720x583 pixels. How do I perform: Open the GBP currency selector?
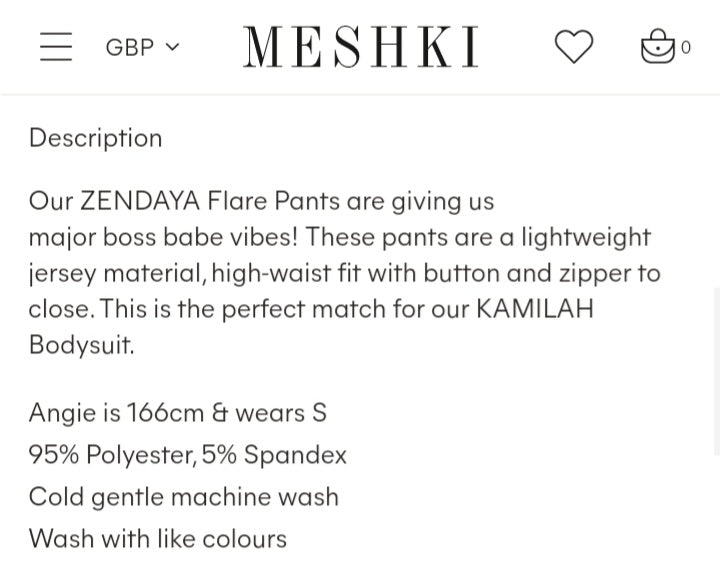click(143, 47)
